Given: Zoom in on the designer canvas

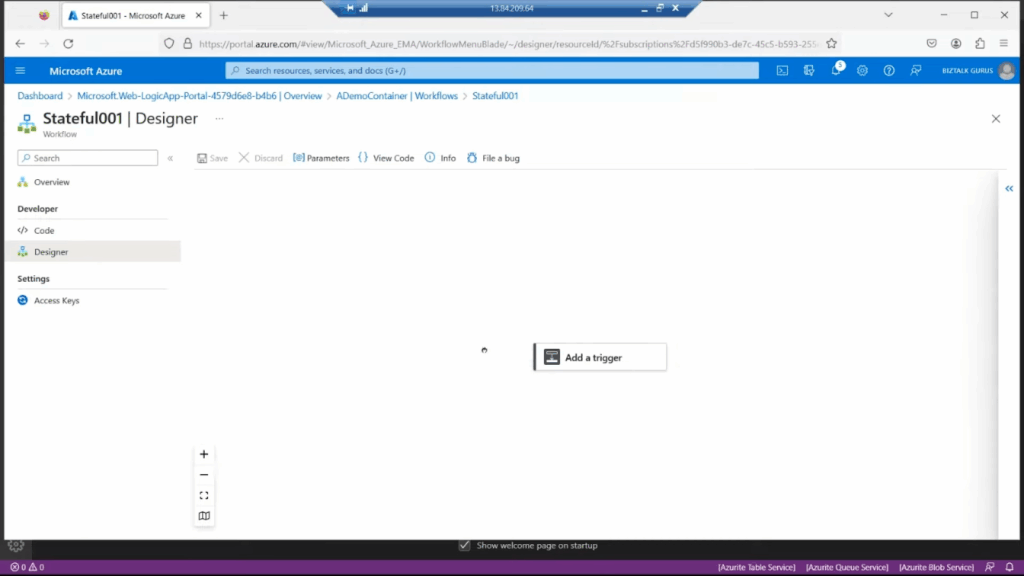Looking at the screenshot, I should tap(204, 454).
